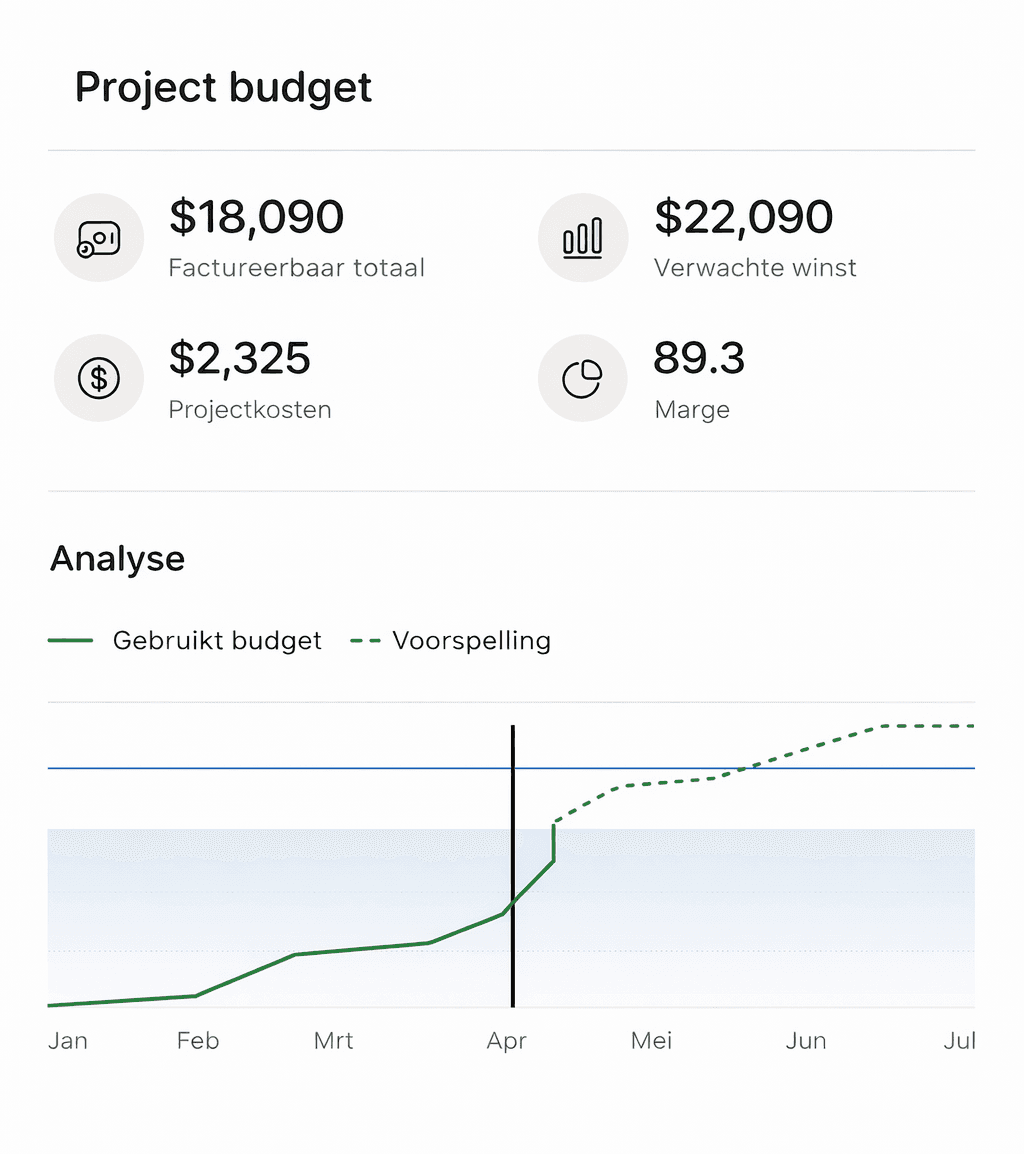This screenshot has width=1024, height=1154.
Task: Click the pie chart icon beside Marge
Action: (x=583, y=378)
